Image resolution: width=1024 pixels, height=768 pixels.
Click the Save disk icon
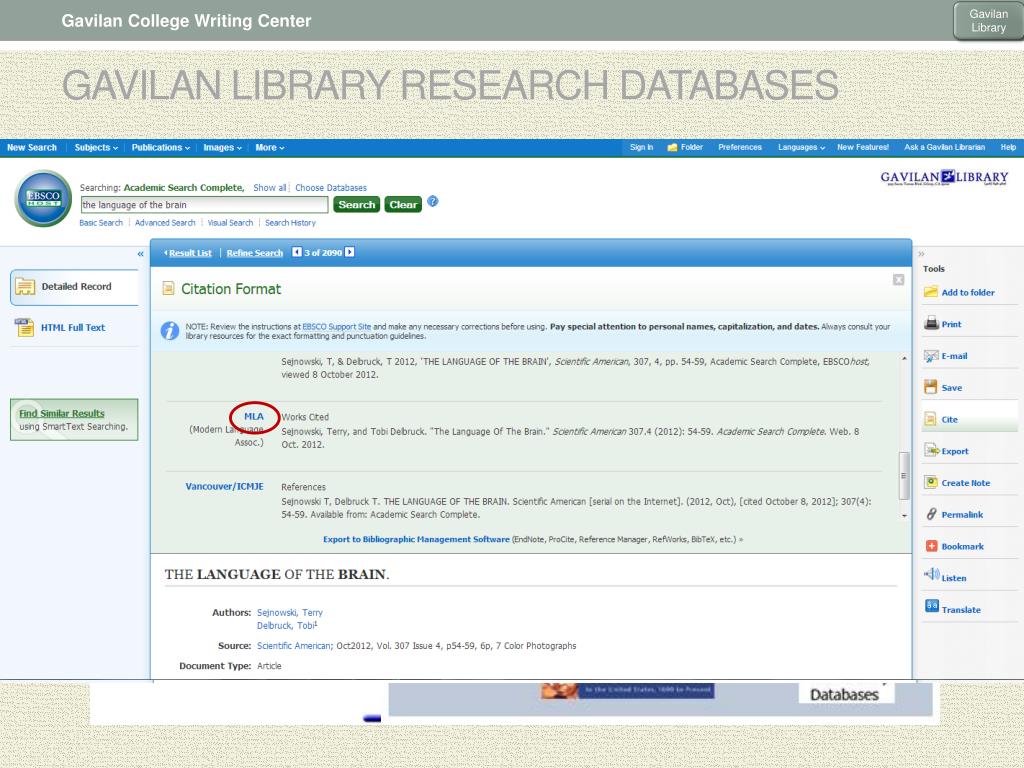point(931,387)
